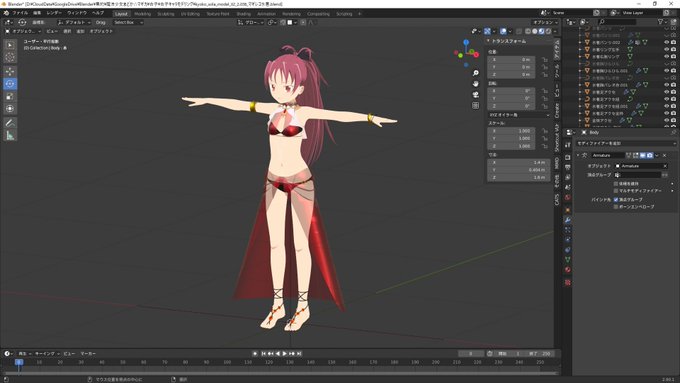
Task: Open the XYZ Euler rotation mode dropdown
Action: click(x=519, y=115)
